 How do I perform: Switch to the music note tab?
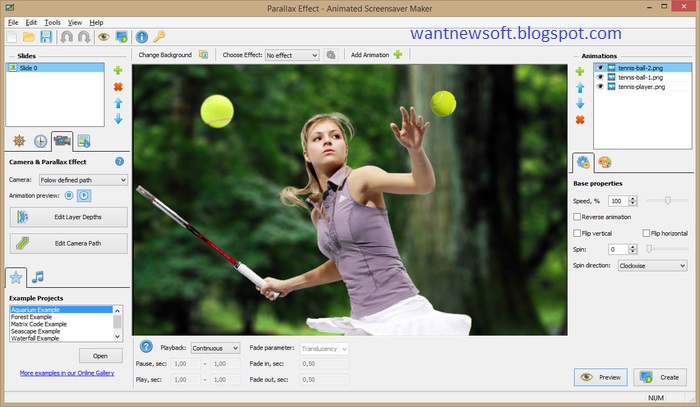(x=38, y=277)
